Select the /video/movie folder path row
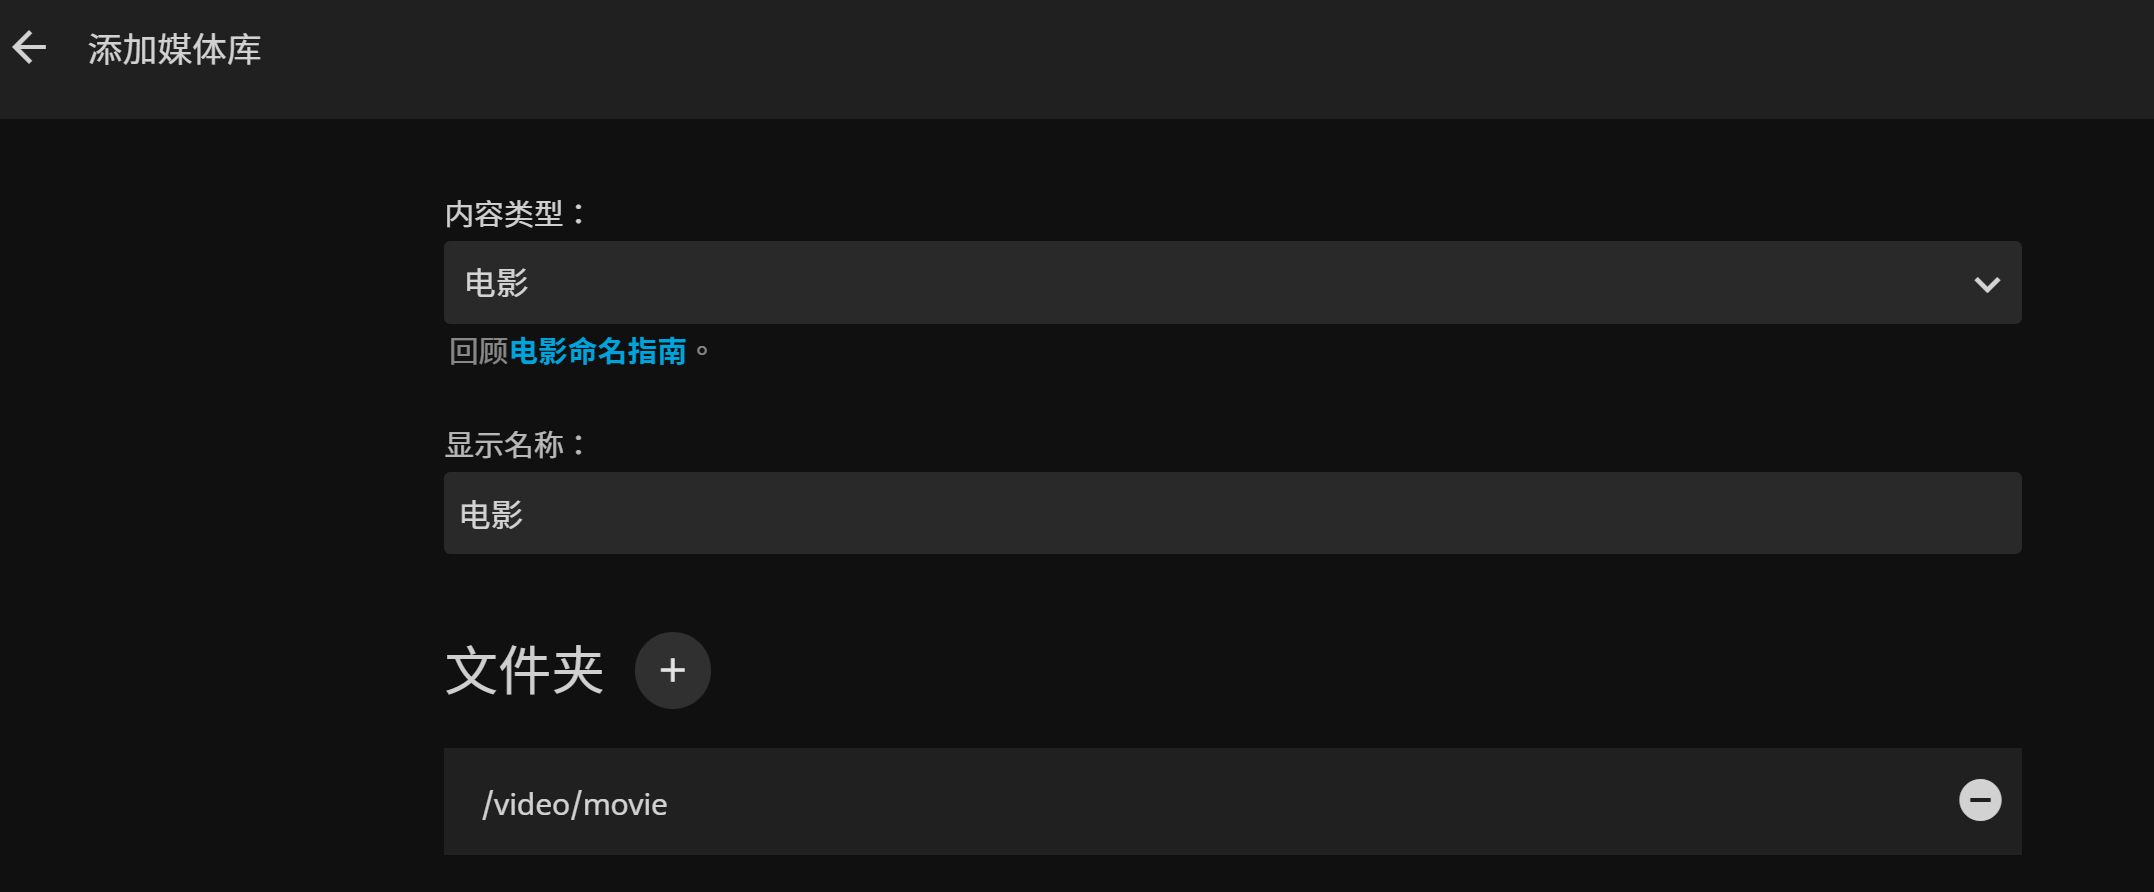 point(1232,801)
